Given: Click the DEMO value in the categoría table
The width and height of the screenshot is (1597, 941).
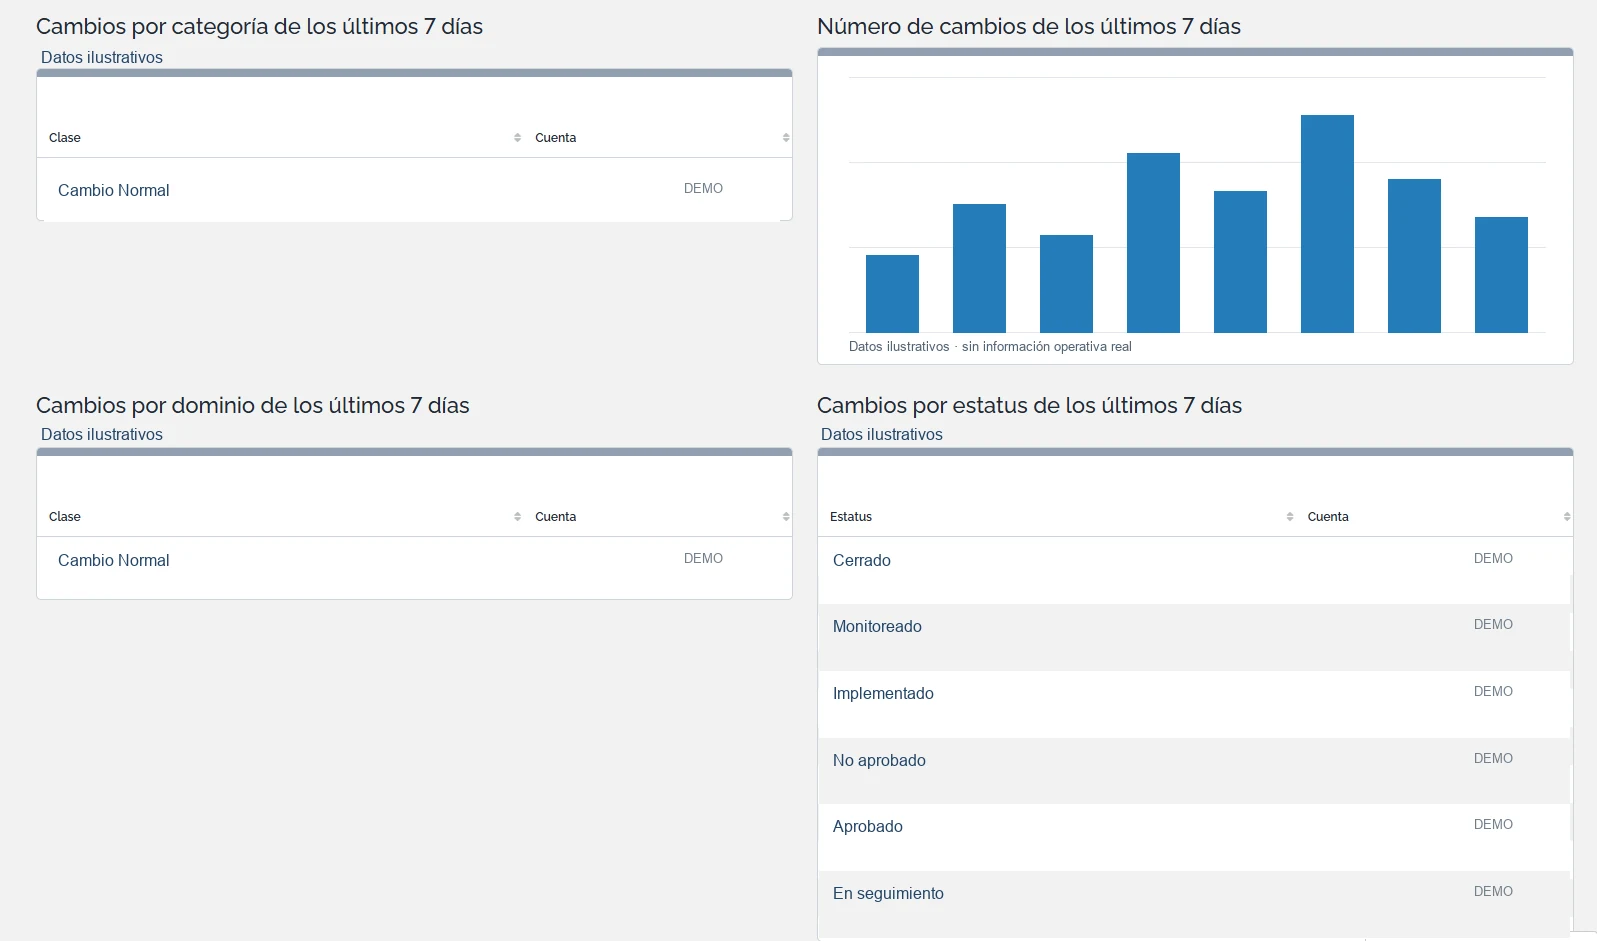Looking at the screenshot, I should pos(703,188).
